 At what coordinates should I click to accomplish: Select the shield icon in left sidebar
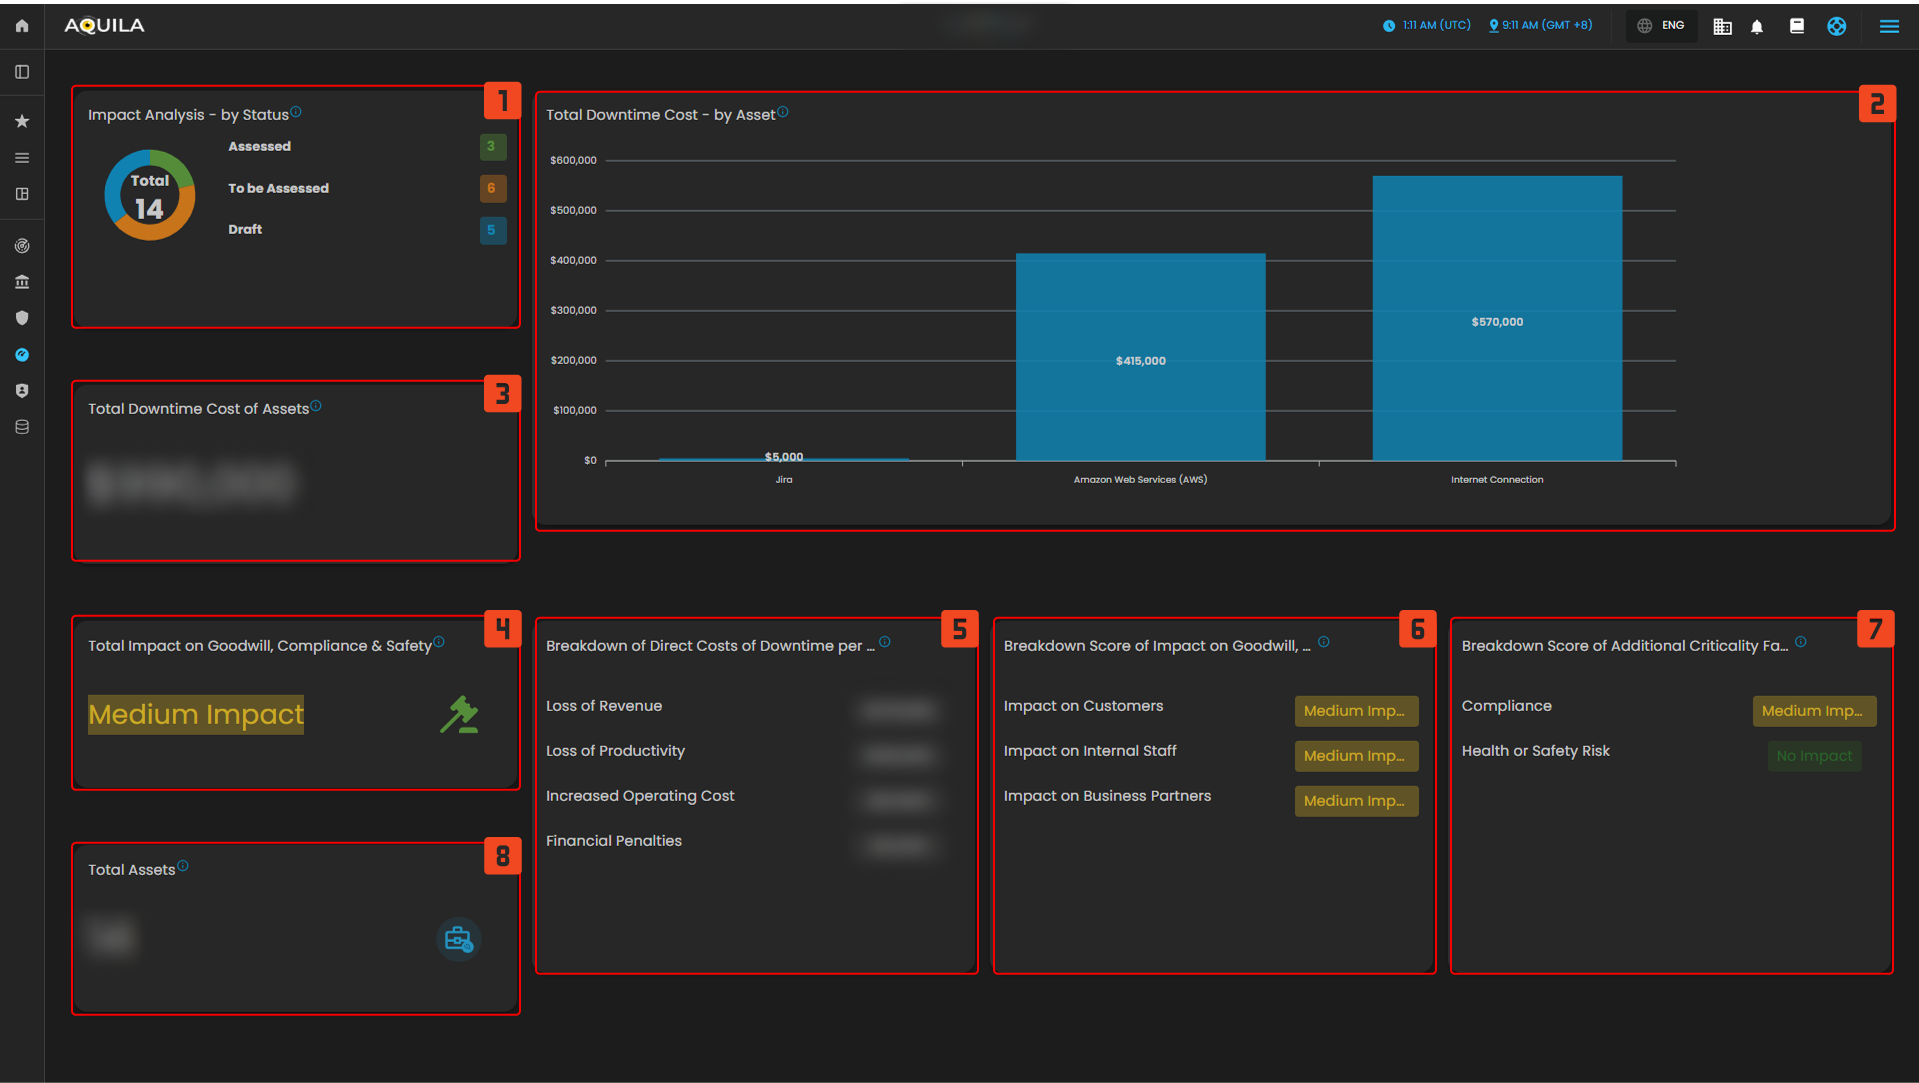[22, 318]
